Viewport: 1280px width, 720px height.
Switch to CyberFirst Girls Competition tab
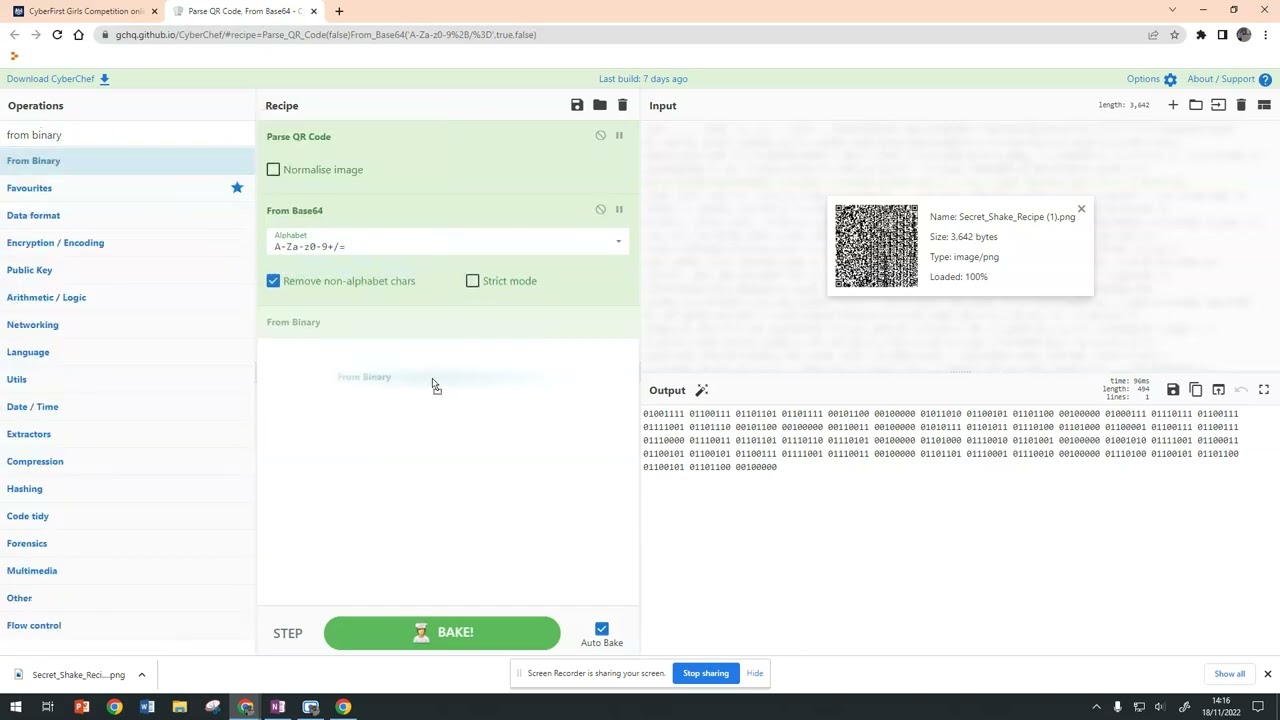point(85,11)
